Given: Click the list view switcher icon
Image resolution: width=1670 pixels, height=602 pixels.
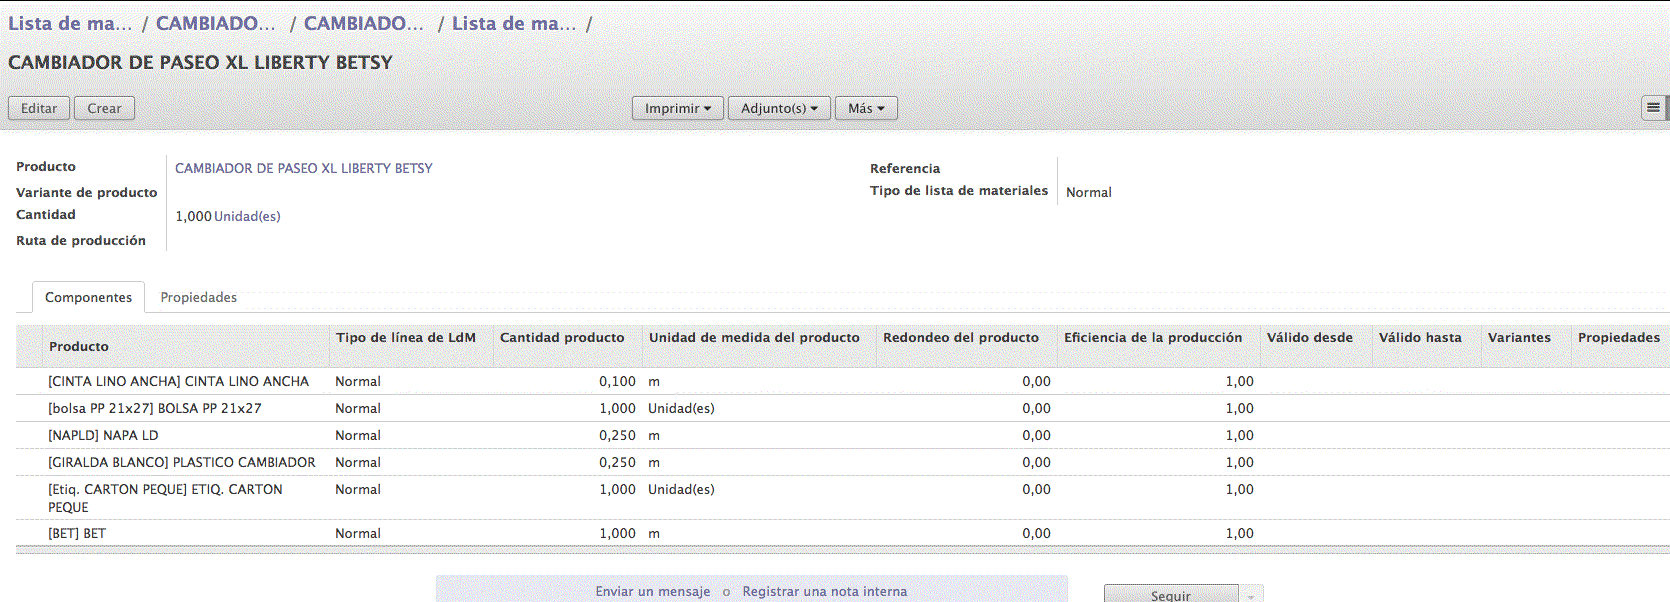Looking at the screenshot, I should tap(1653, 108).
